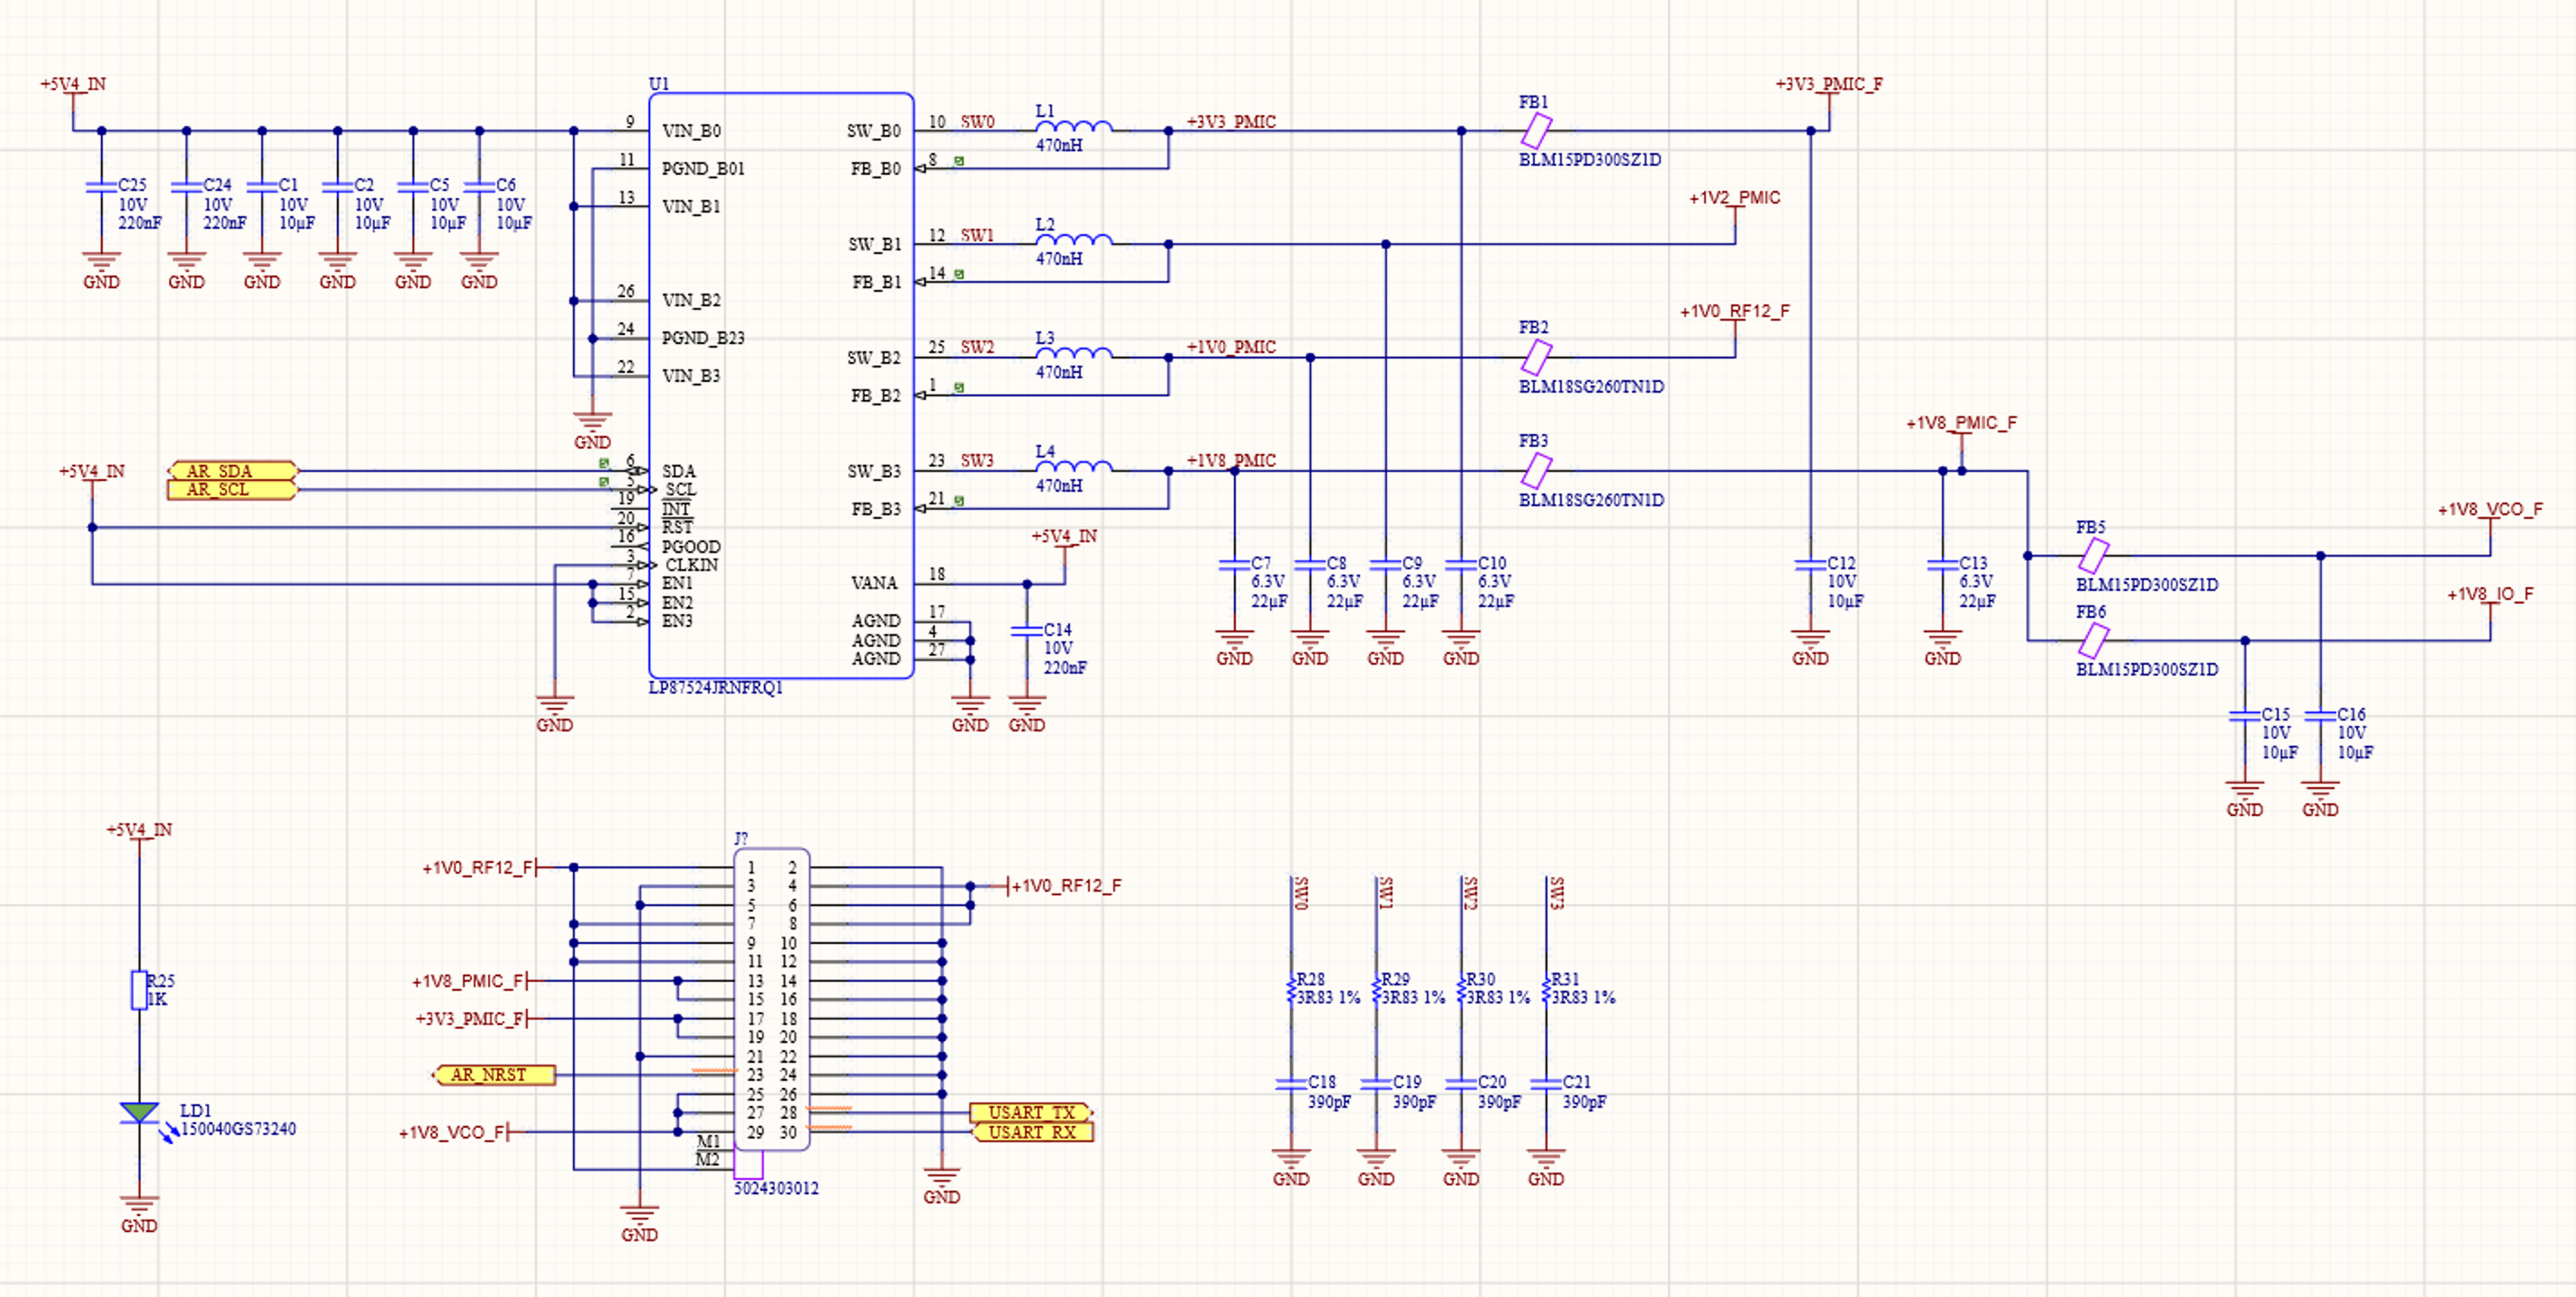
Task: Click the AR_NRST port
Action: 494,1075
